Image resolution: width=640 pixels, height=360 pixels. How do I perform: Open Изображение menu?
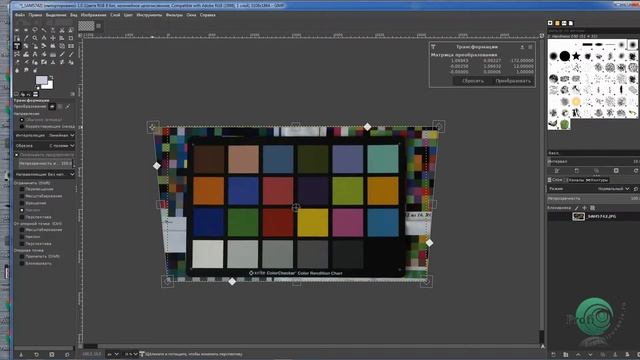[x=93, y=15]
